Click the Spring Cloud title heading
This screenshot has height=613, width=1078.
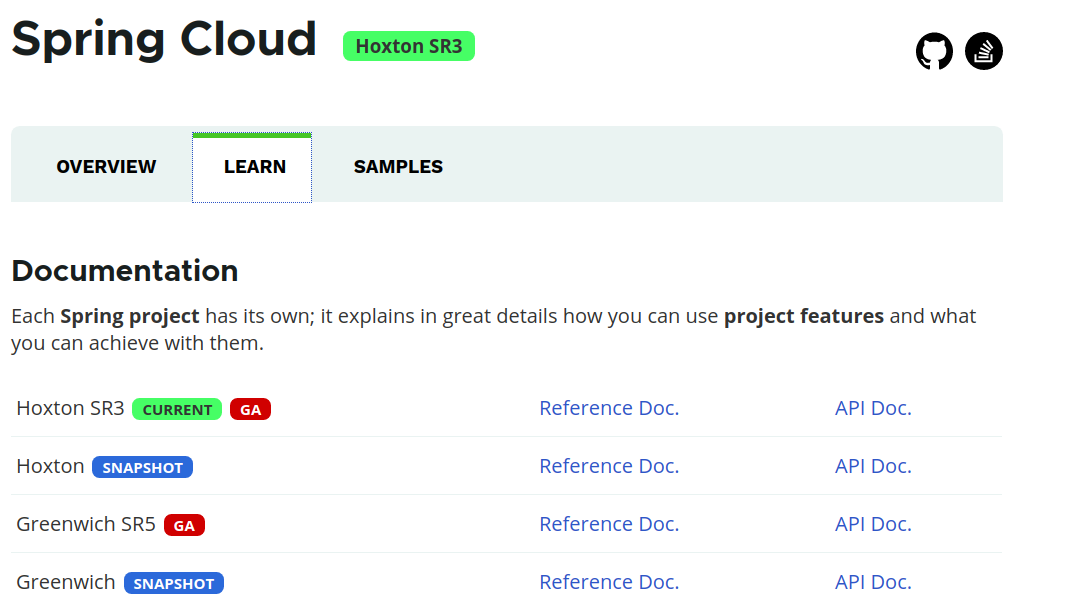[164, 40]
